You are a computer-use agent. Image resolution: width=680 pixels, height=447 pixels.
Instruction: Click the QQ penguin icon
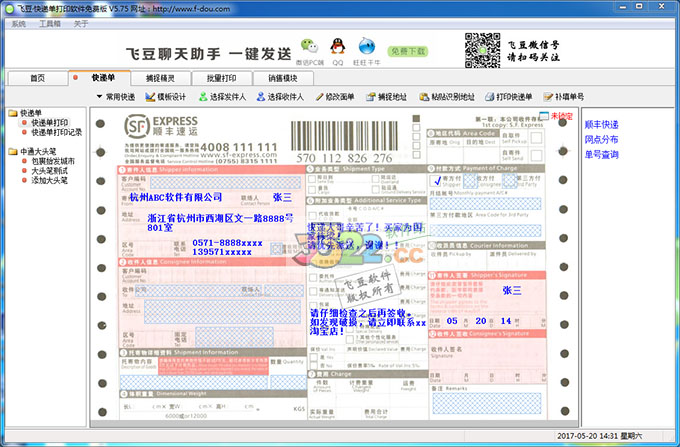click(x=340, y=46)
